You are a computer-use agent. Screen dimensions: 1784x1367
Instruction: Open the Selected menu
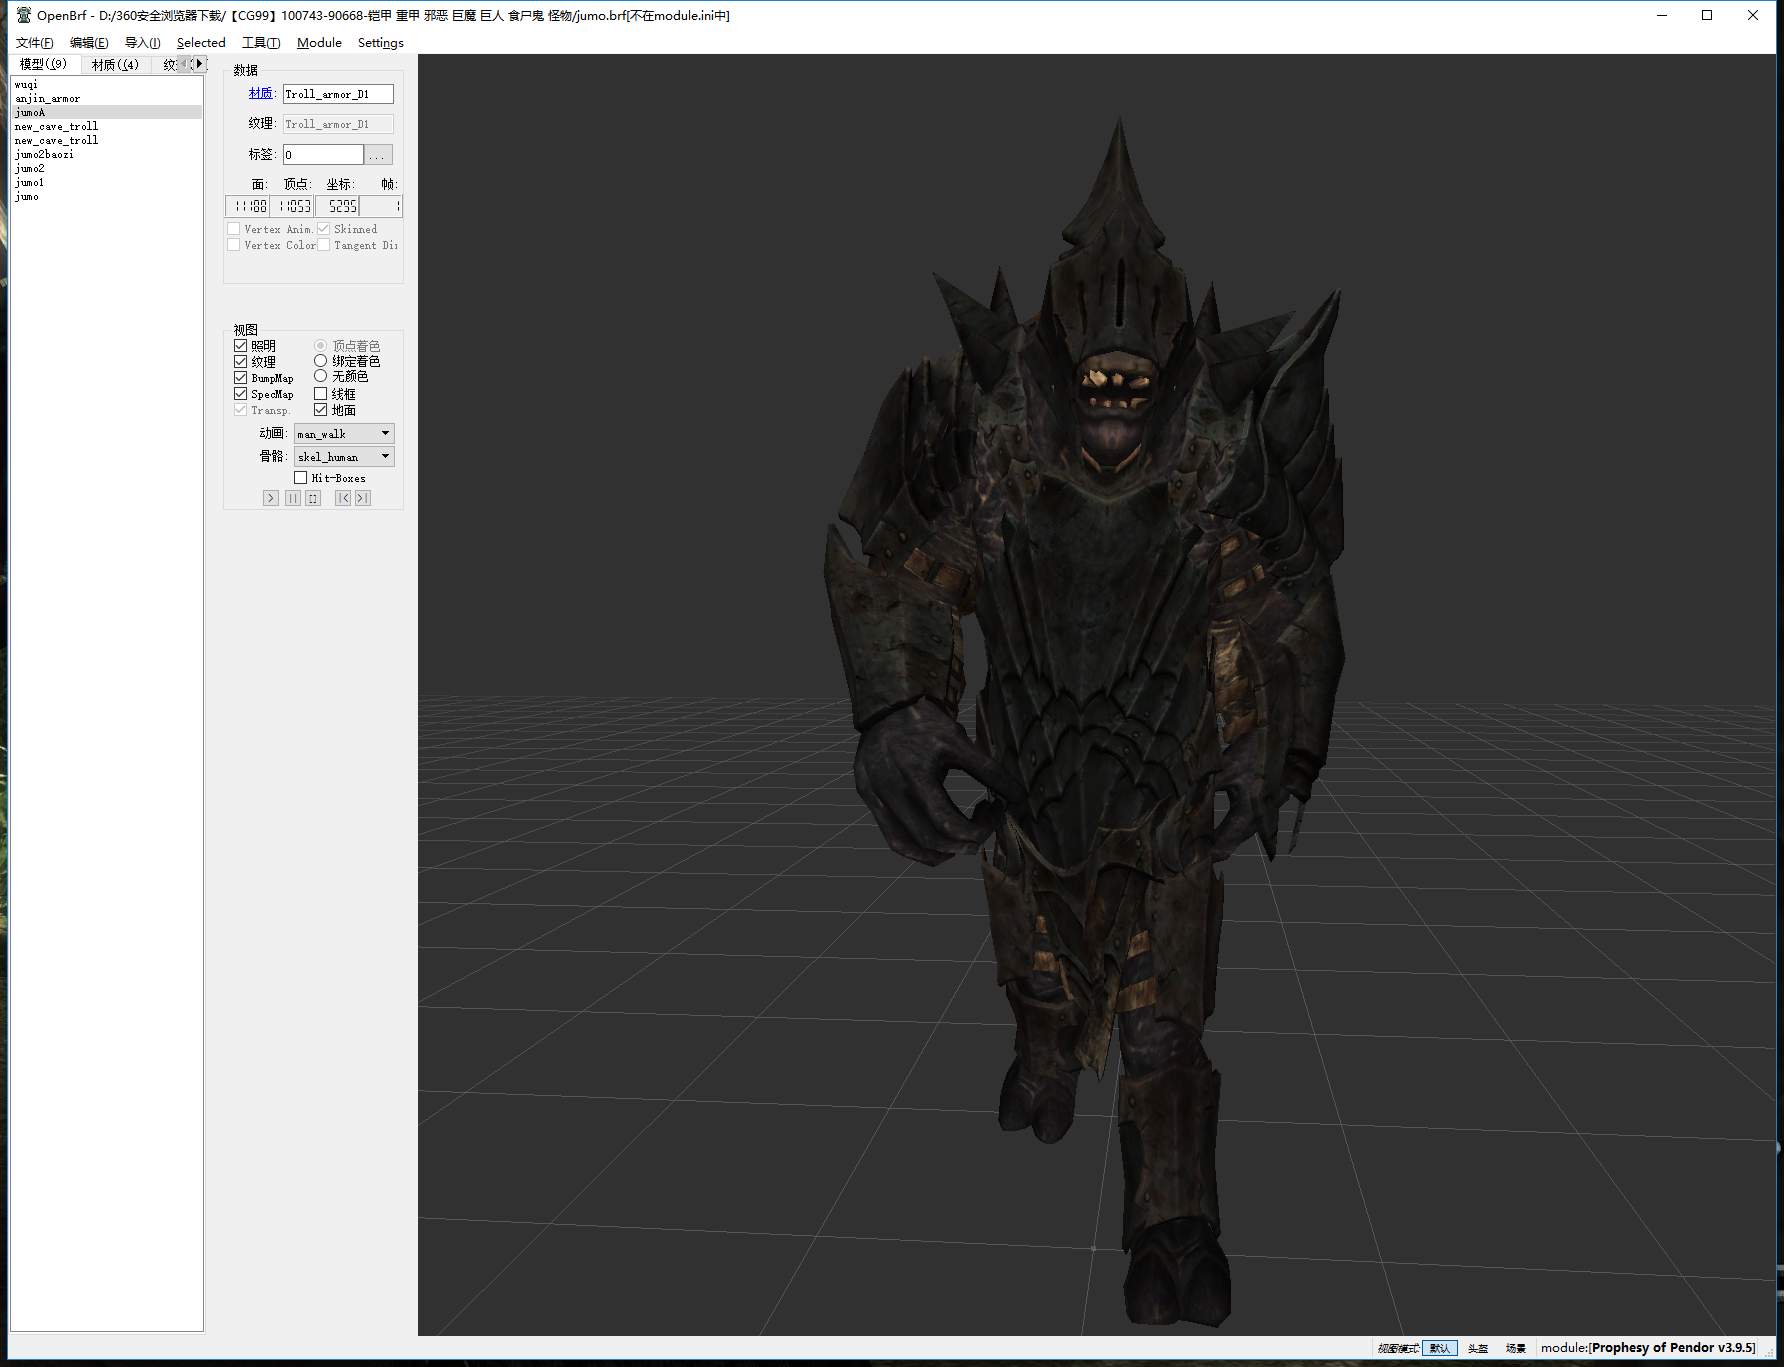coord(201,43)
